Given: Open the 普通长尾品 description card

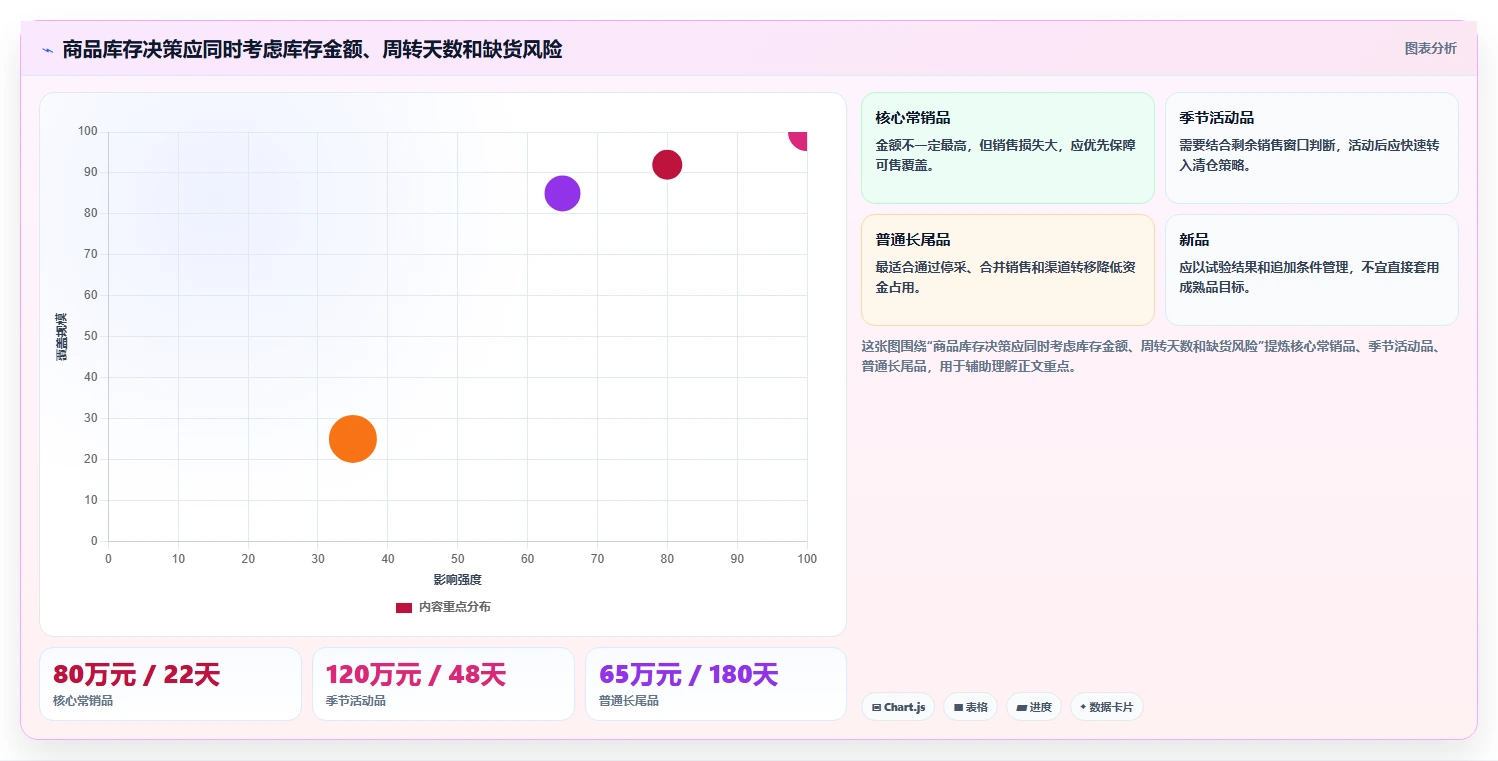Looking at the screenshot, I should [1008, 270].
